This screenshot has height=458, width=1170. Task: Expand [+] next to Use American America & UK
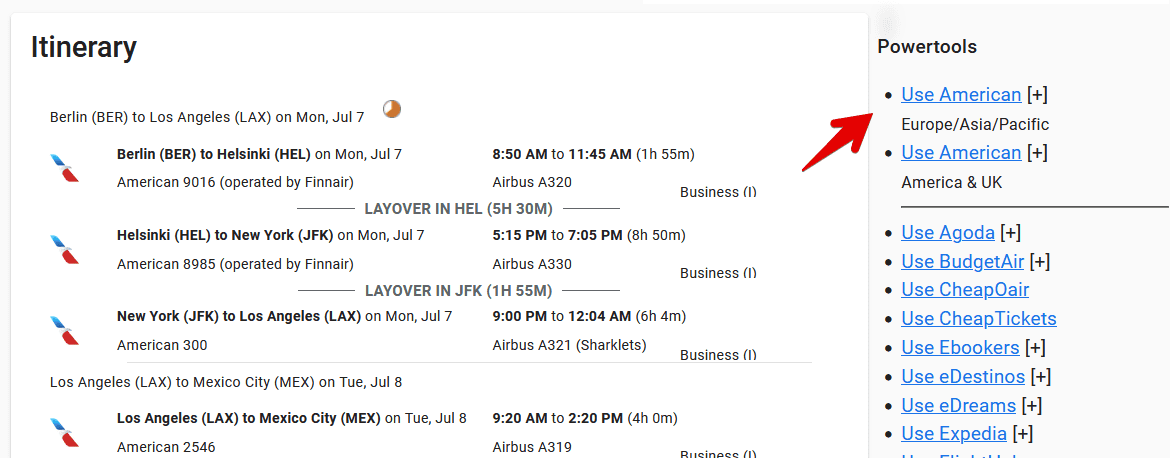pyautogui.click(x=1037, y=153)
